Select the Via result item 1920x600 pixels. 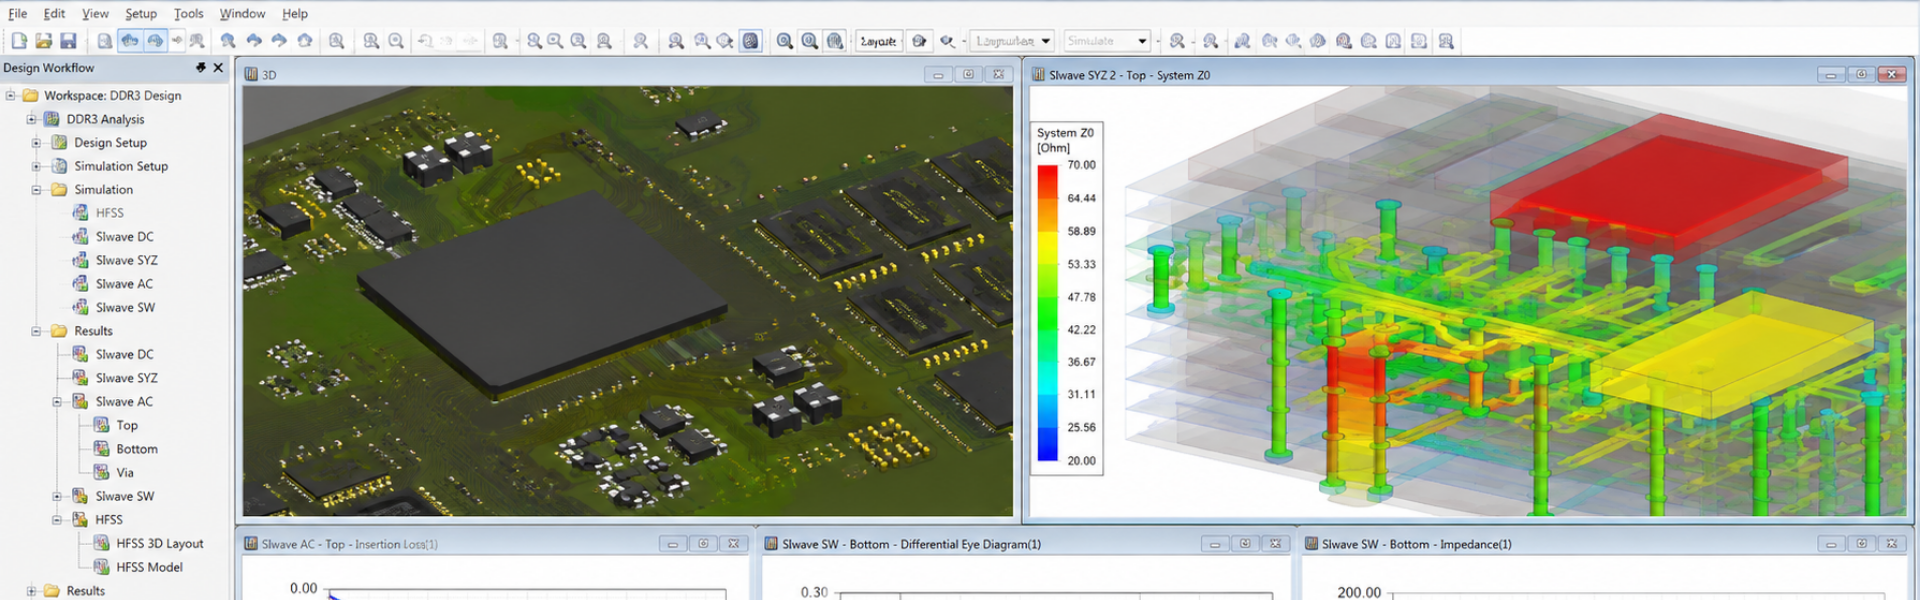click(124, 472)
